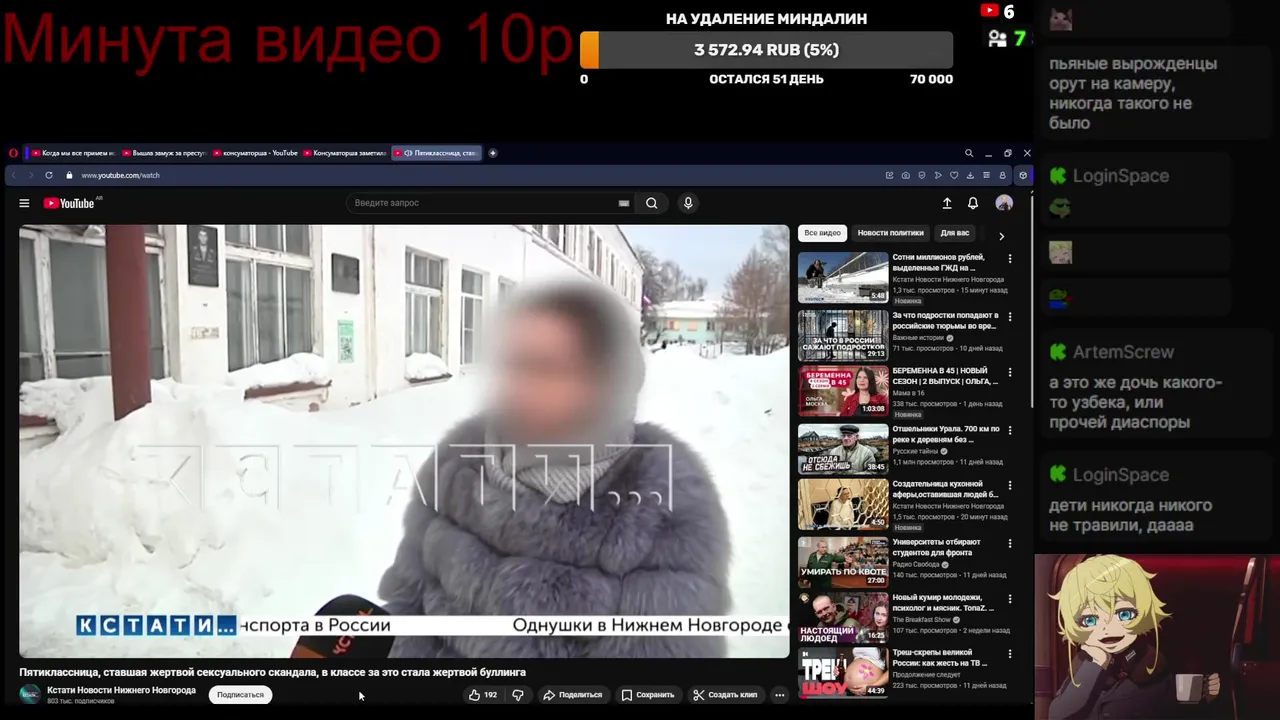This screenshot has width=1280, height=720.
Task: Switch to tab Вышла замуж за преступника
Action: [x=164, y=153]
